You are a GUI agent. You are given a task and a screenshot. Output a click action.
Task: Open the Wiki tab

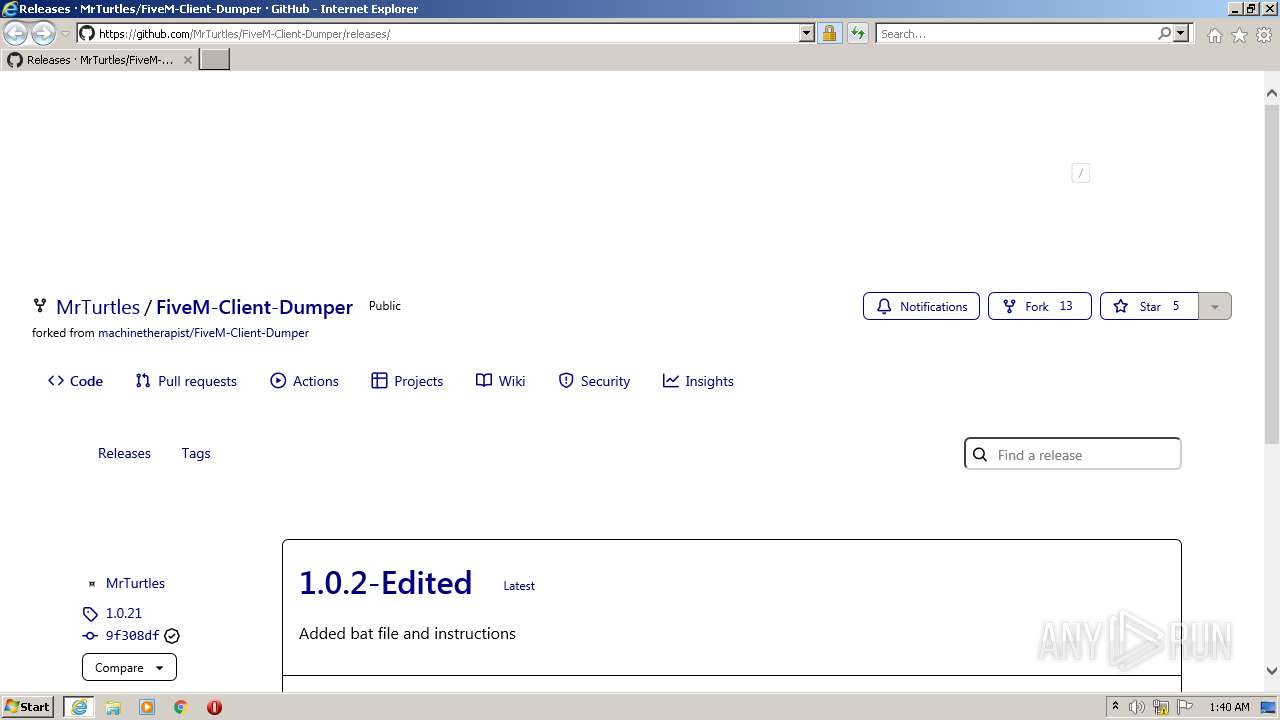pos(500,381)
